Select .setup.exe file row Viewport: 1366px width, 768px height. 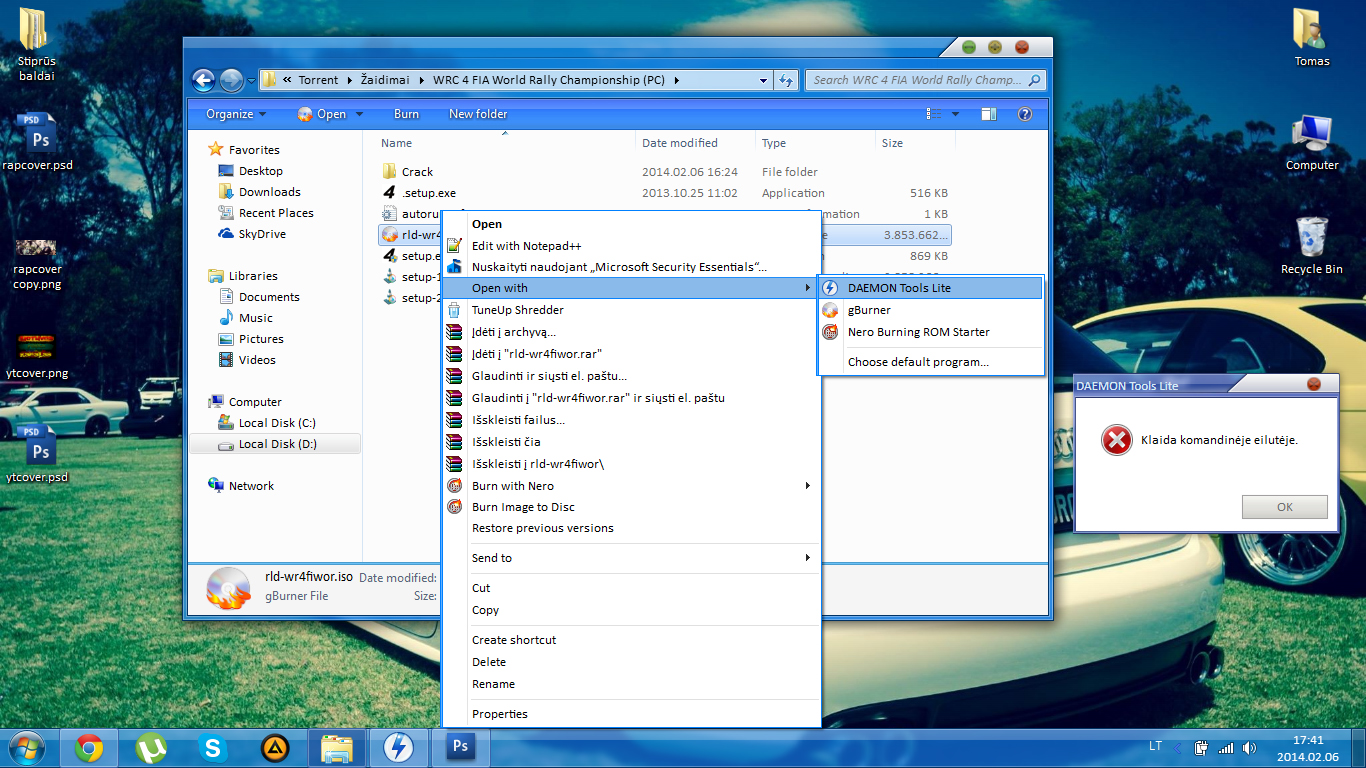(665, 193)
